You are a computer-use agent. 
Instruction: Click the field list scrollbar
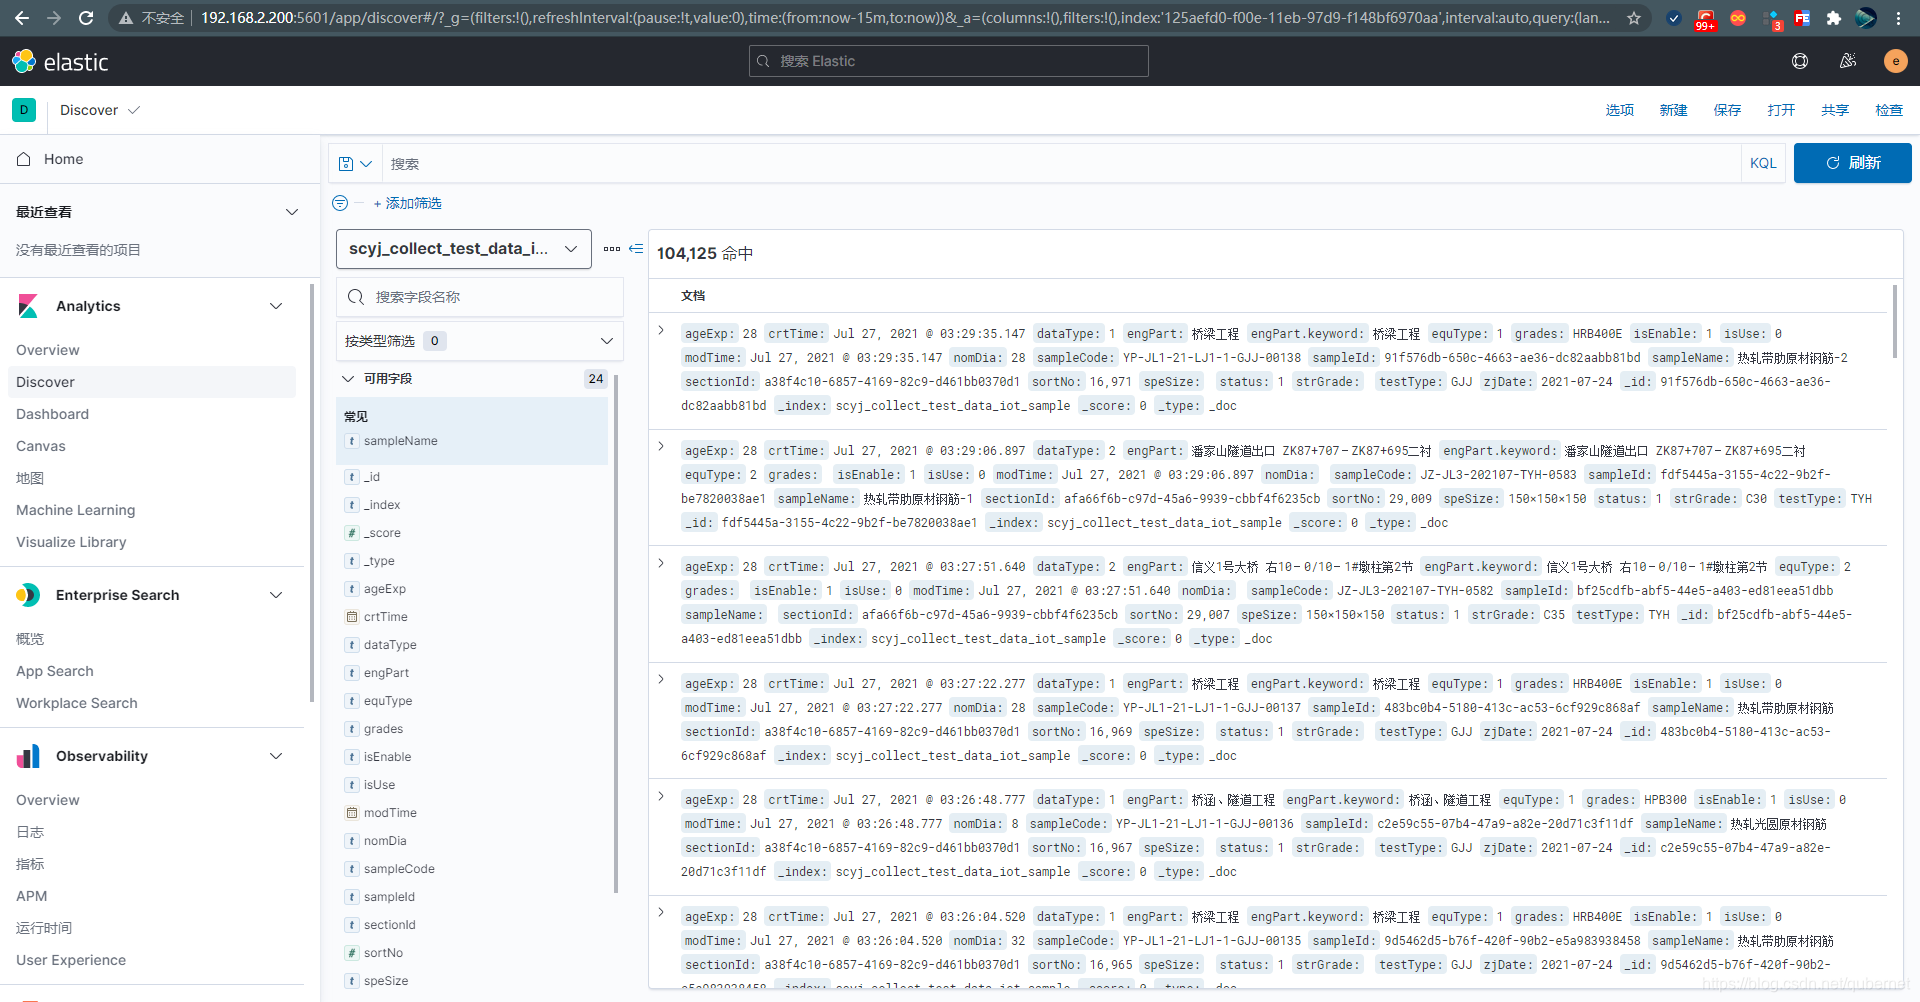pyautogui.click(x=616, y=632)
